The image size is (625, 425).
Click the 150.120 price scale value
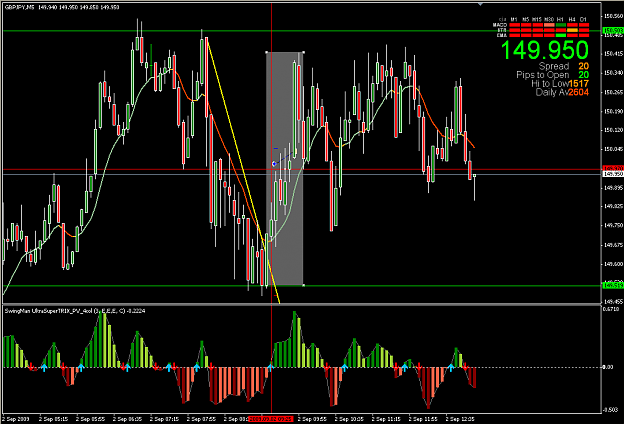614,130
